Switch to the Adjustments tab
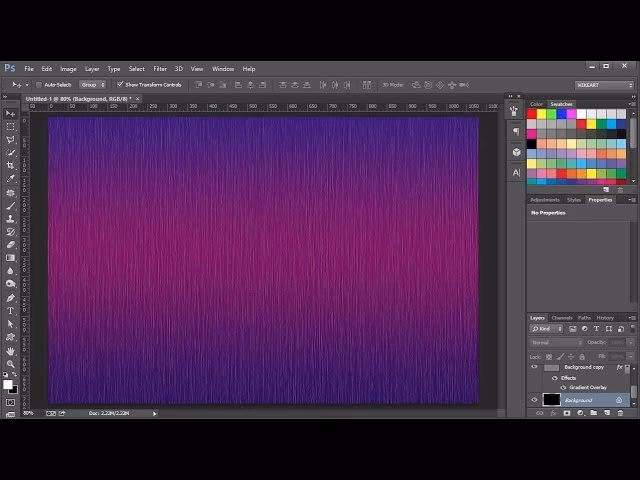The image size is (640, 480). (x=544, y=200)
